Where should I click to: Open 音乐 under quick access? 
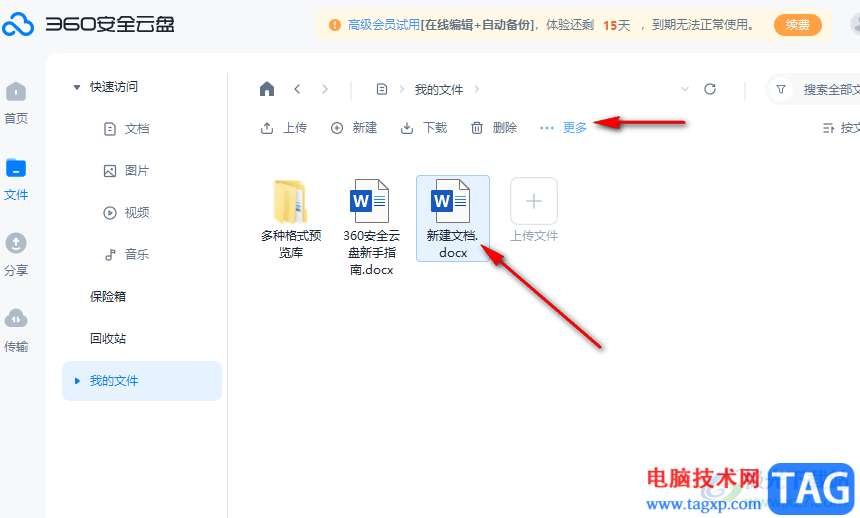click(127, 255)
